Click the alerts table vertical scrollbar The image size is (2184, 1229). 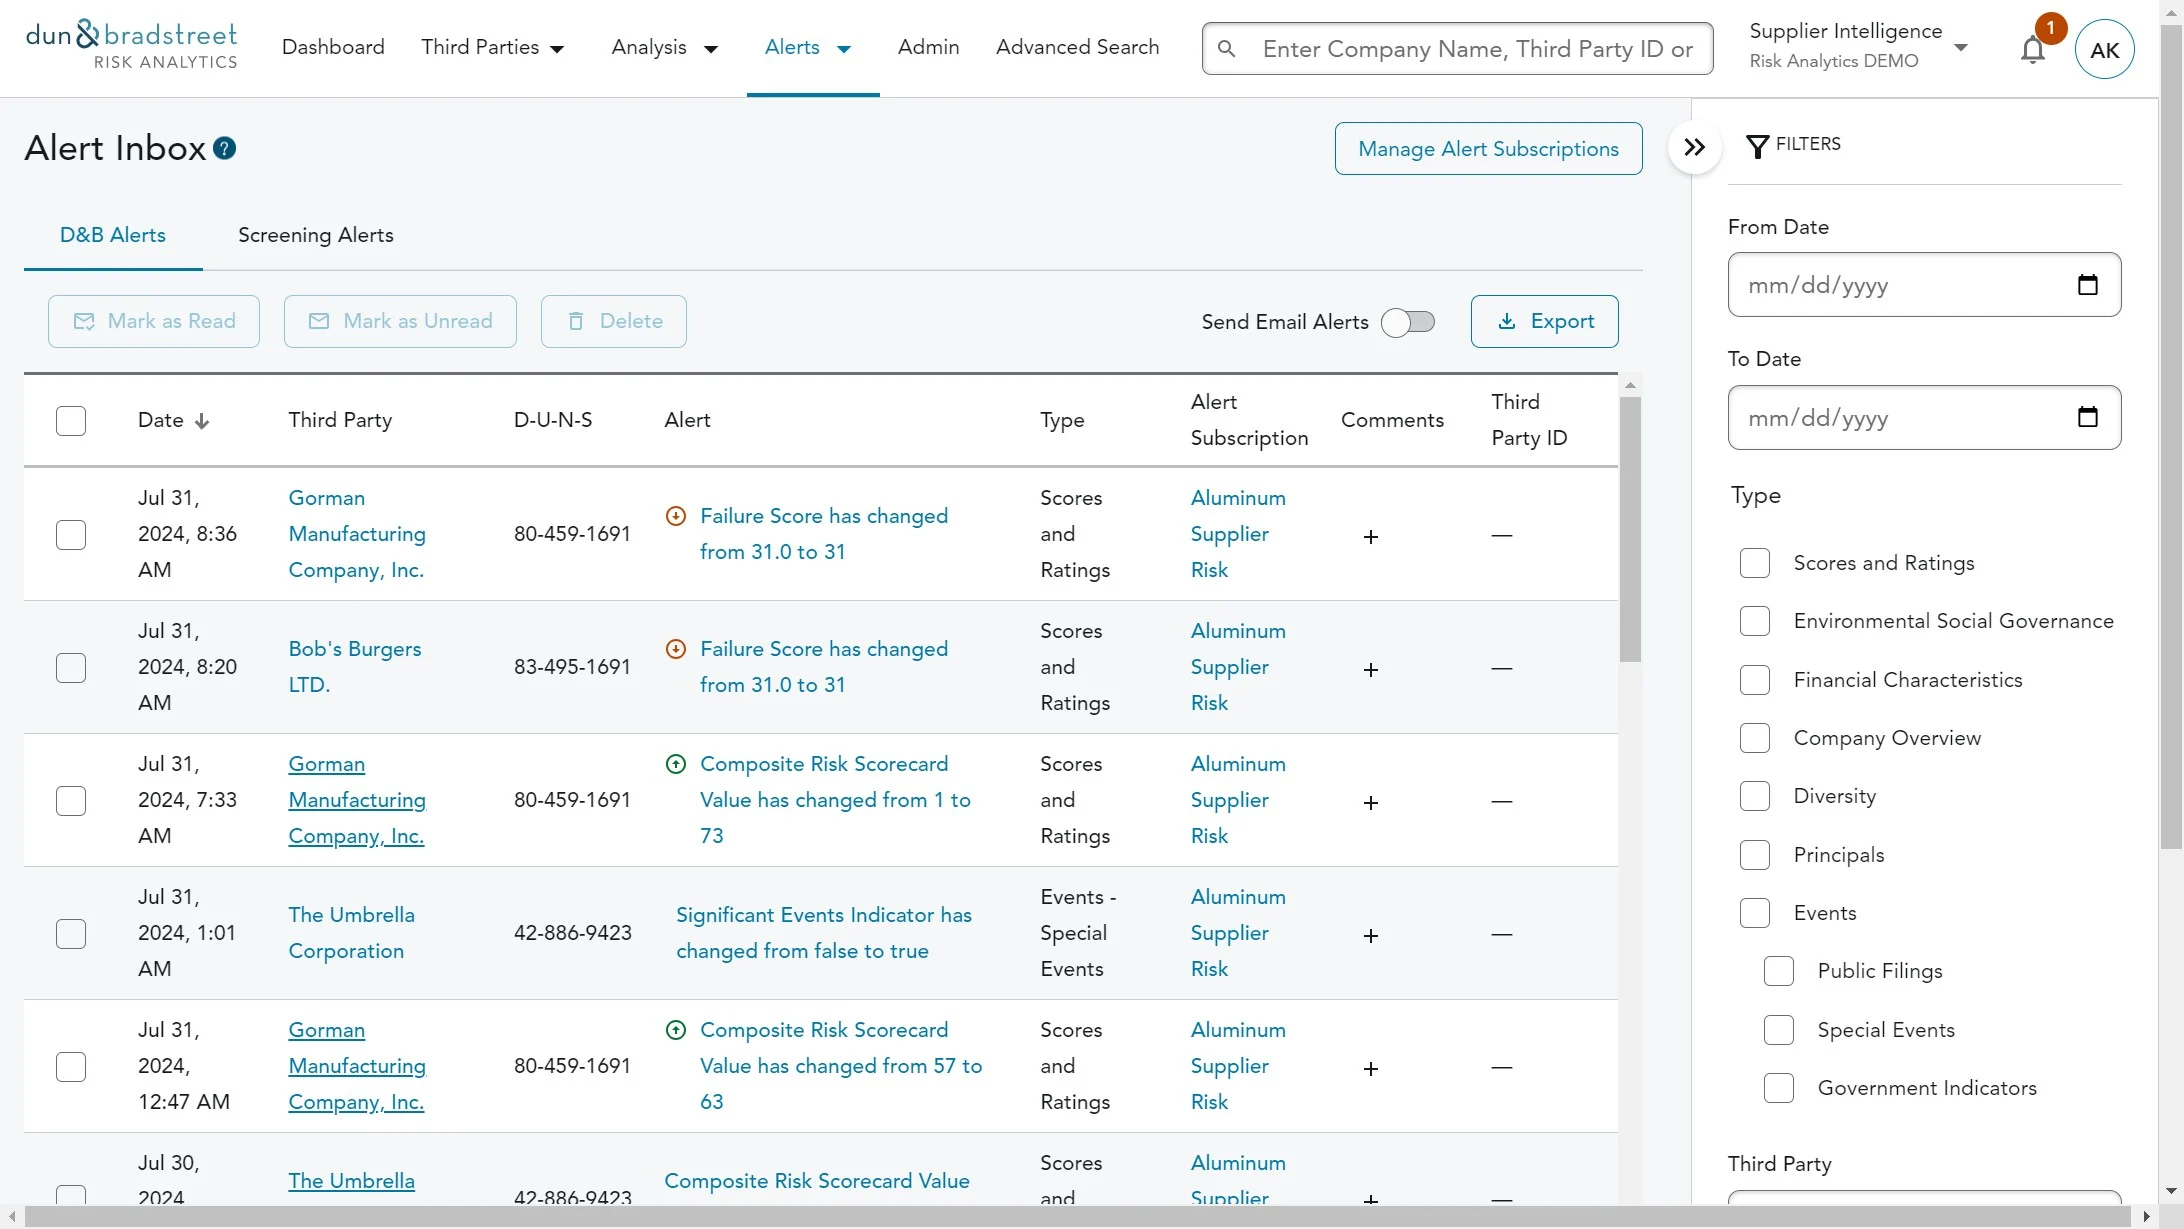coord(1630,530)
